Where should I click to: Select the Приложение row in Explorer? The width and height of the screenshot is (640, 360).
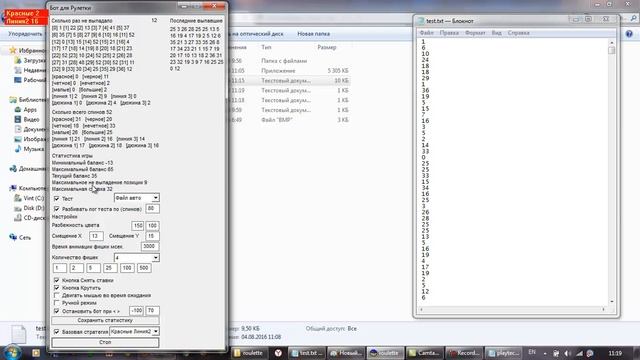pyautogui.click(x=289, y=71)
